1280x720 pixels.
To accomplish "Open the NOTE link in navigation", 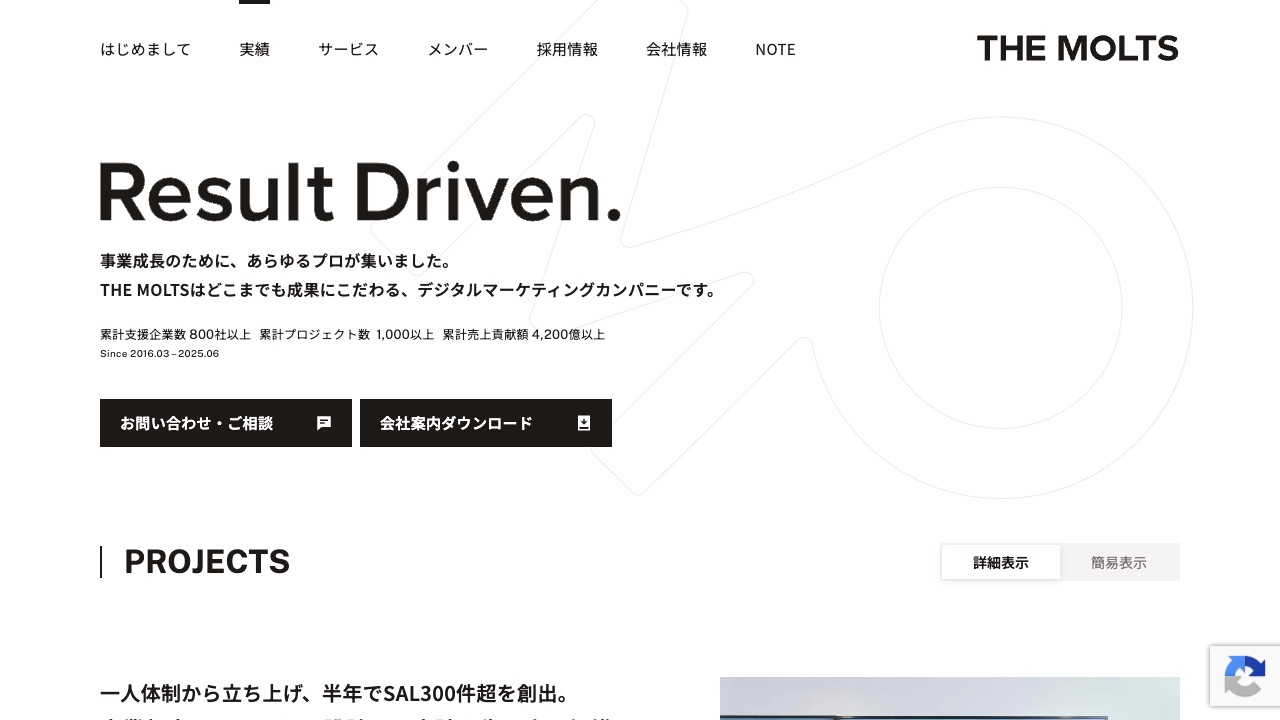I will (x=775, y=49).
